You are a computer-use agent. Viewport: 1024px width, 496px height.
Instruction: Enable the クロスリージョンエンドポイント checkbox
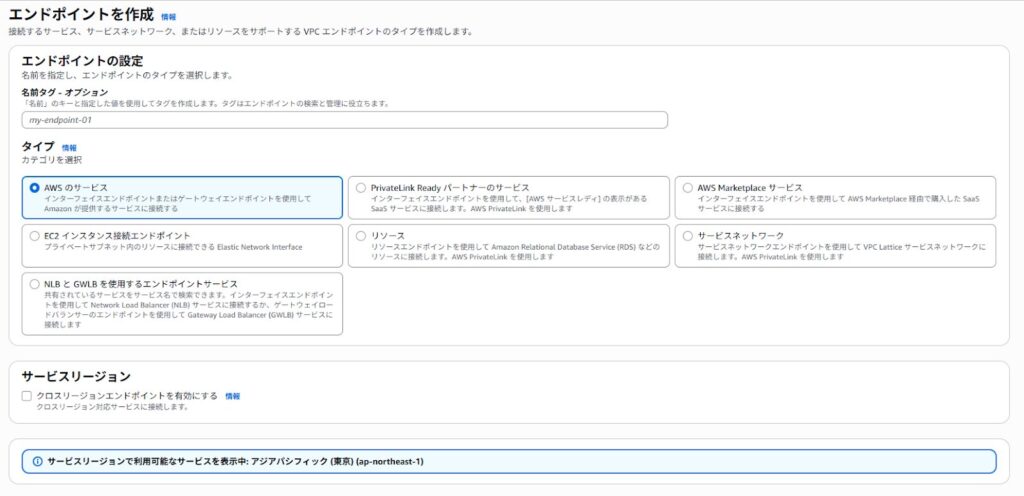coord(27,396)
